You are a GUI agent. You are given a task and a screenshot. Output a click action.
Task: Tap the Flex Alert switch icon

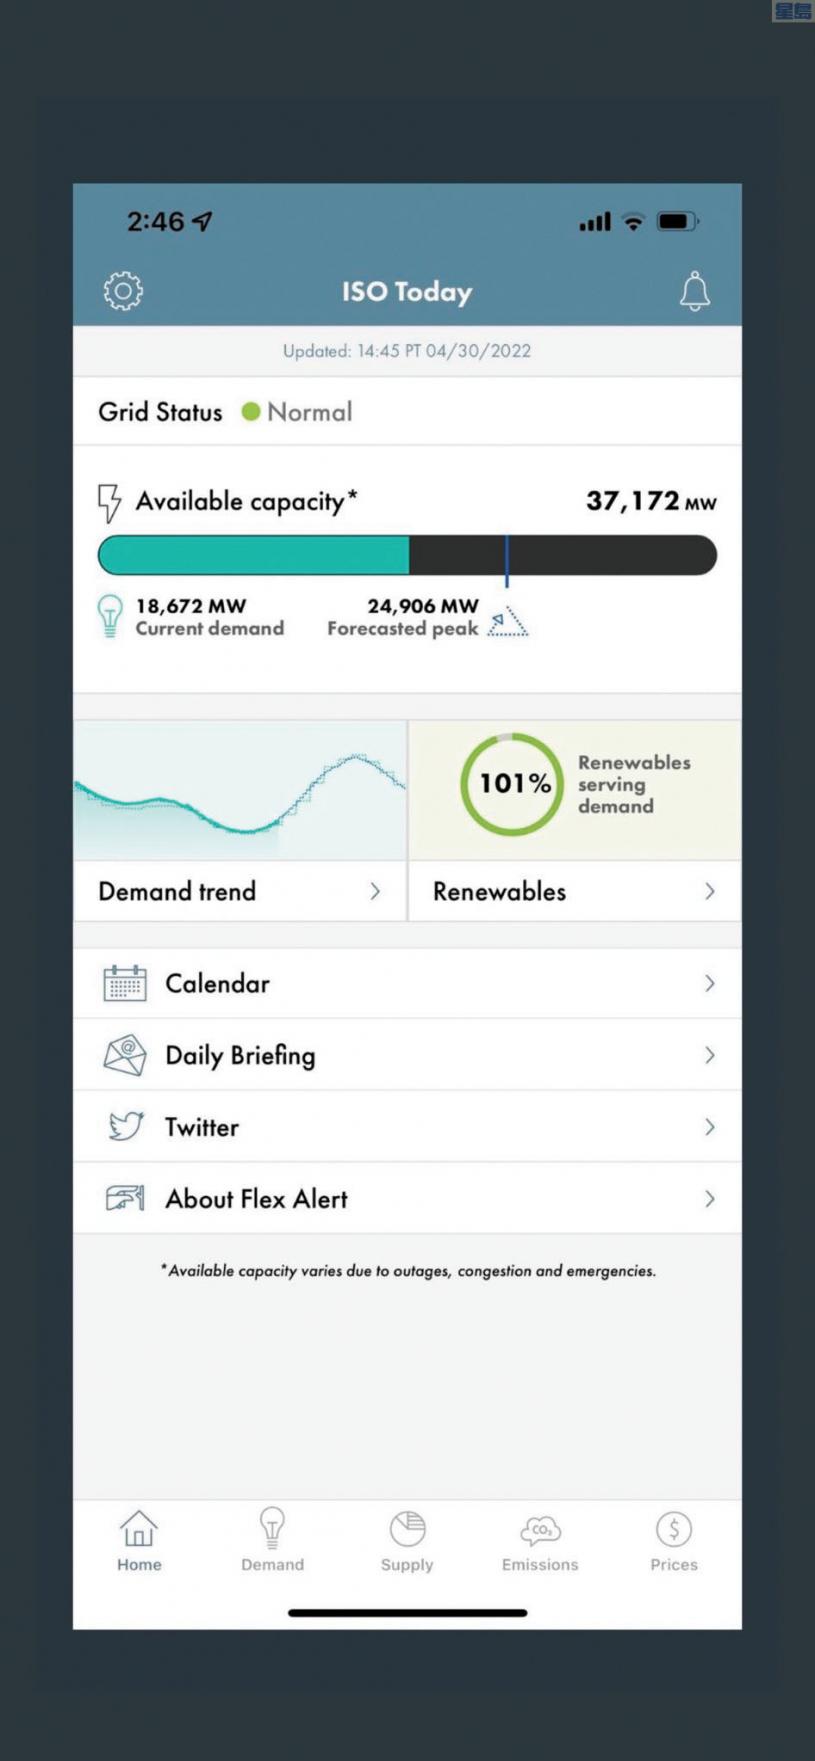pyautogui.click(x=125, y=1198)
